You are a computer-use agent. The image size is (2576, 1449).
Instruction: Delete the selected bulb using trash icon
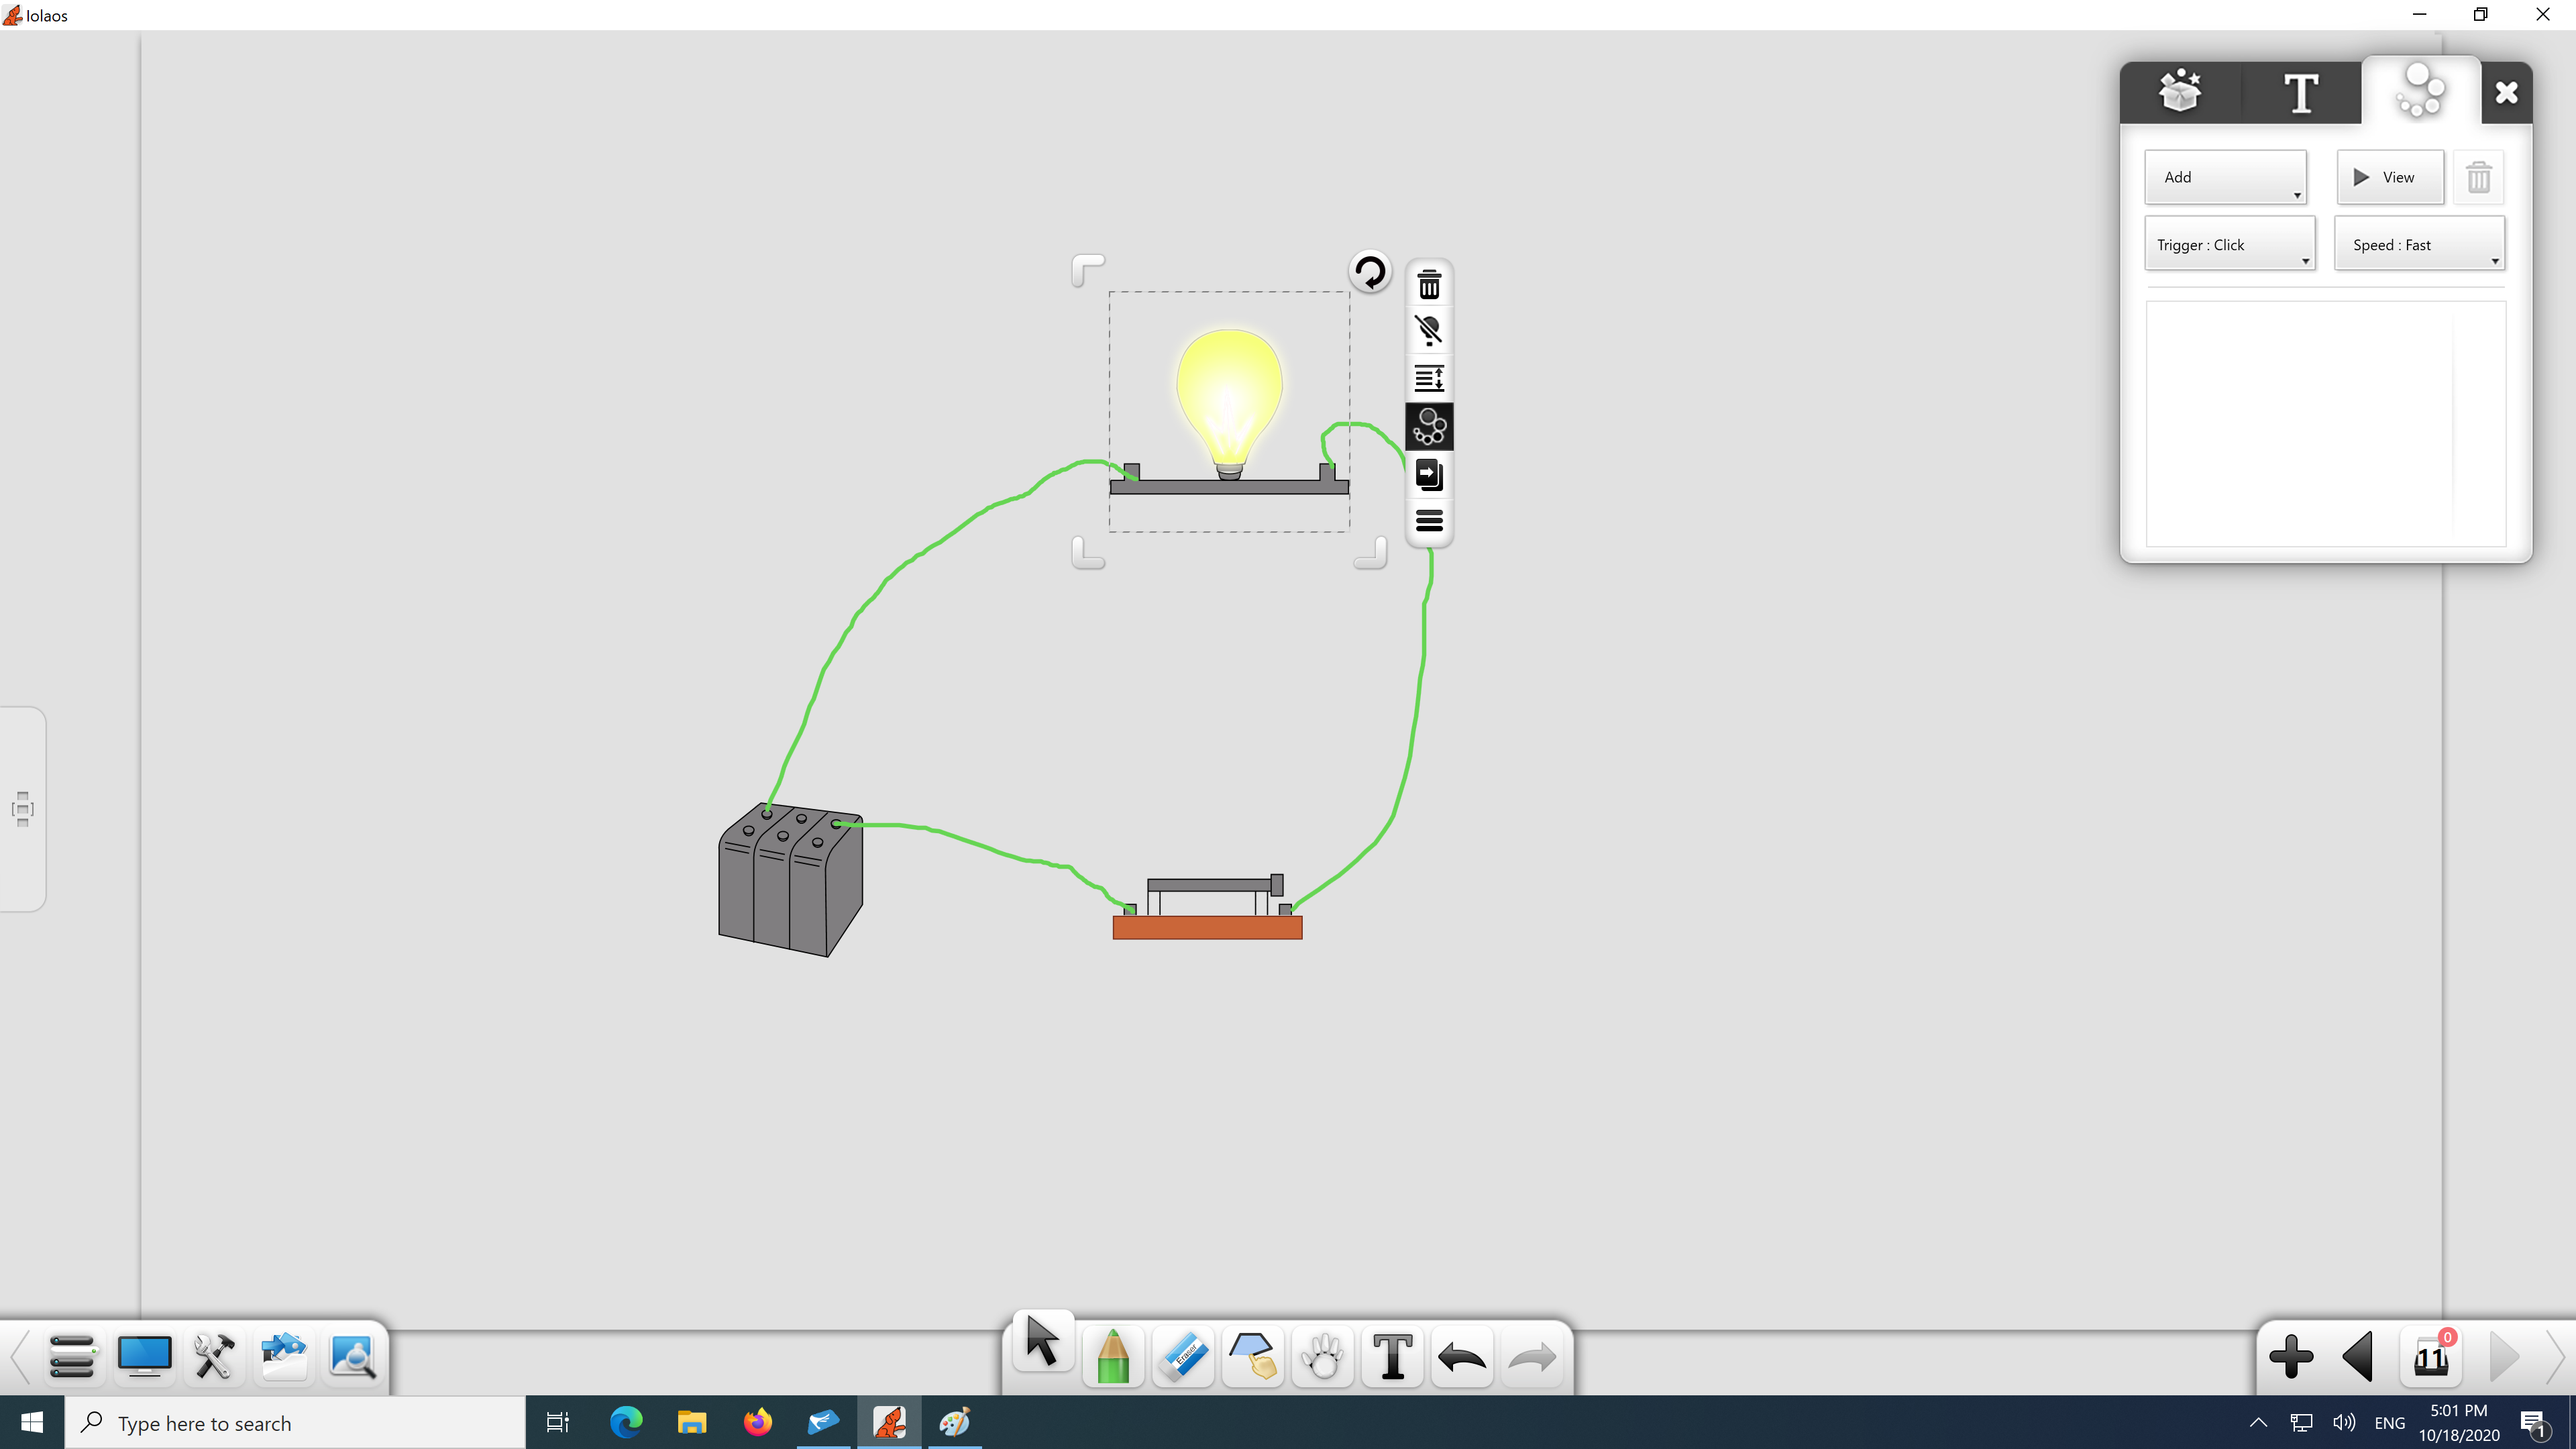[x=1429, y=286]
